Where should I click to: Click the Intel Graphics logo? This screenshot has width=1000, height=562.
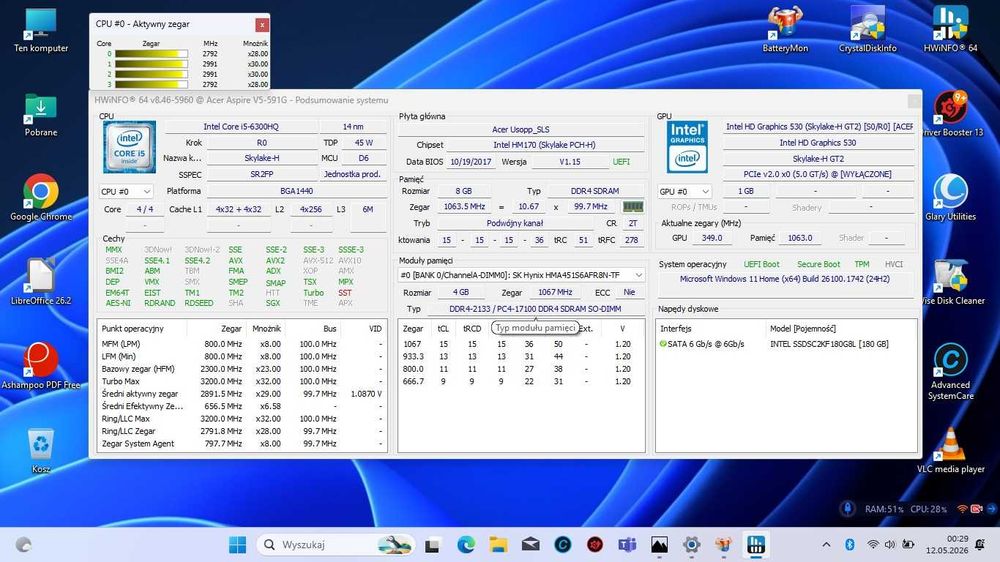tap(687, 147)
